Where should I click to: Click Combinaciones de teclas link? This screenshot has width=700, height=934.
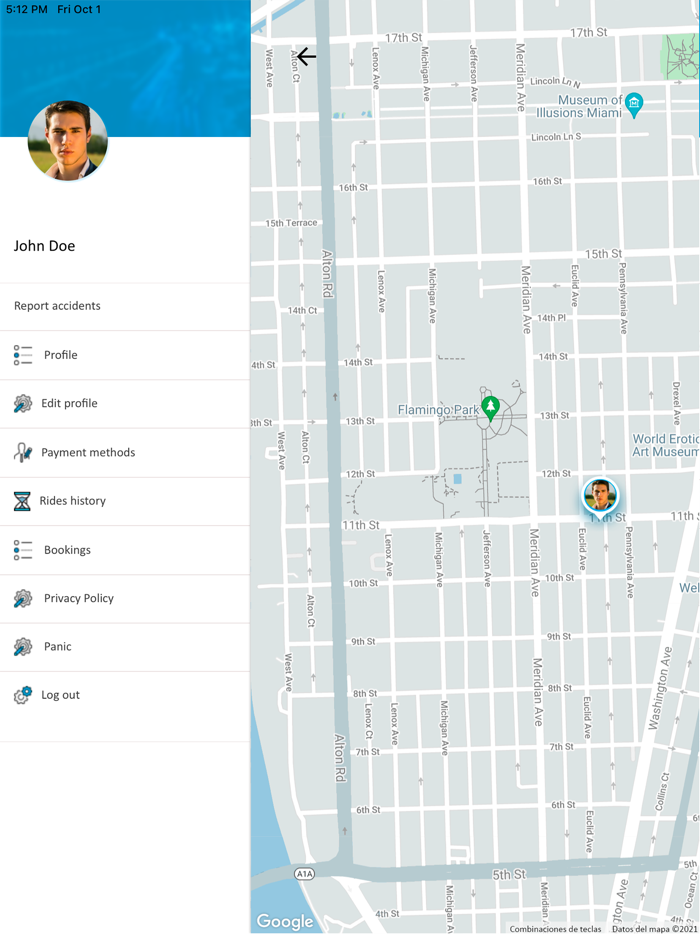coord(555,929)
